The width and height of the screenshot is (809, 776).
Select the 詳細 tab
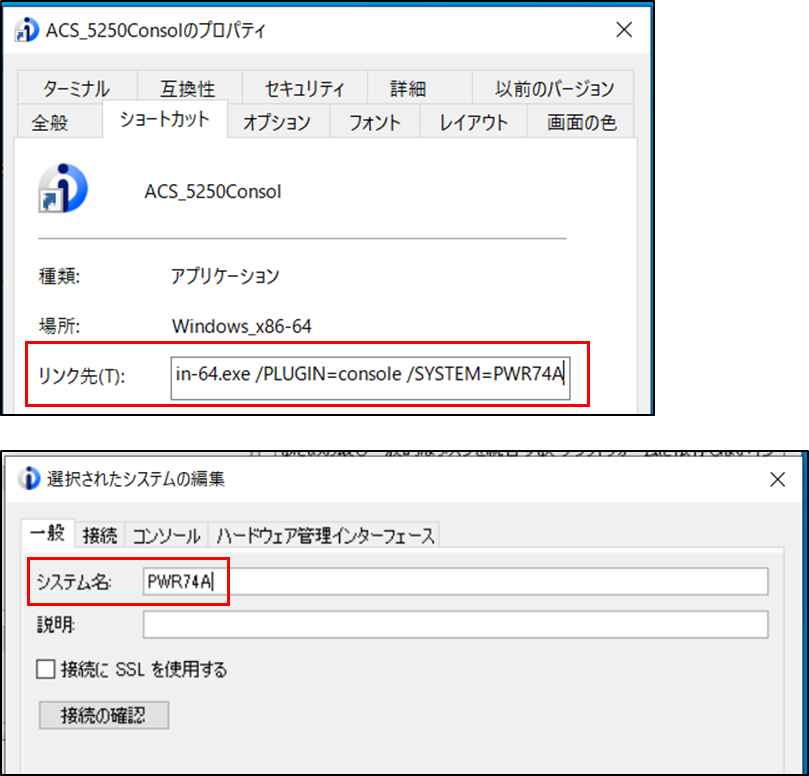(419, 88)
